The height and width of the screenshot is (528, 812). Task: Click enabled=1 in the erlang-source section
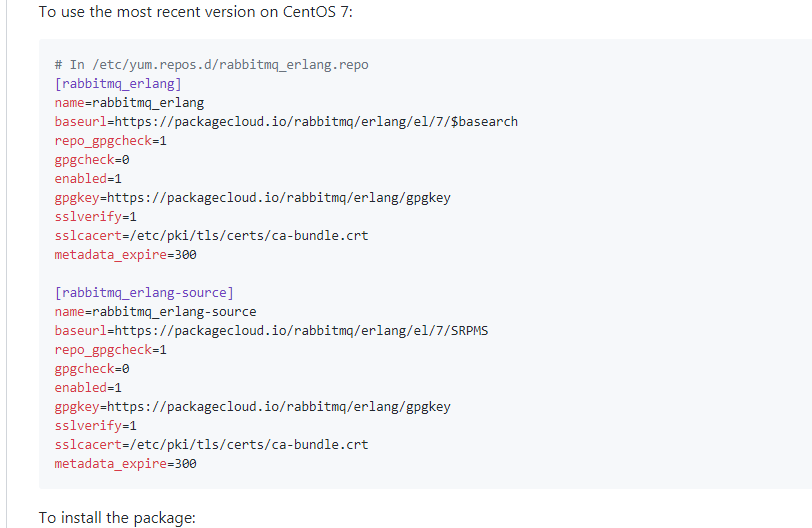pos(88,388)
